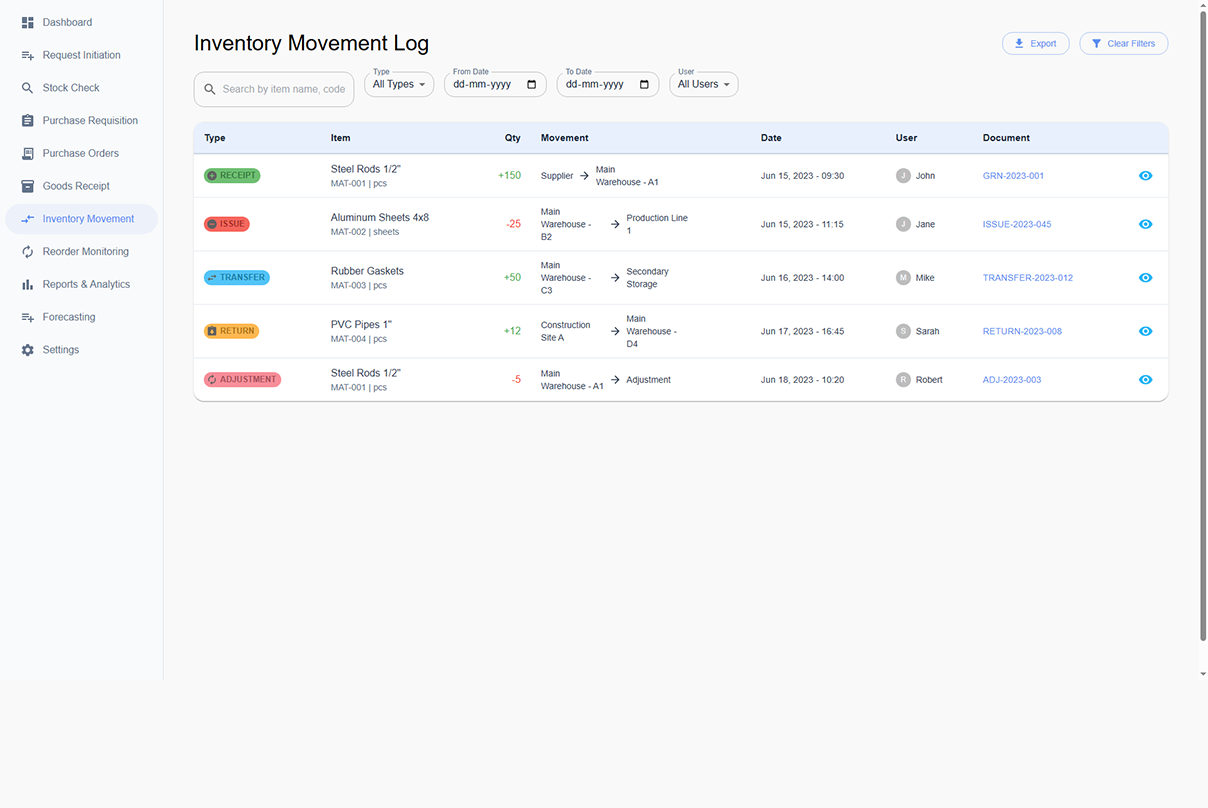Screen dimensions: 1208x808
Task: Click the Date column header
Action: [771, 138]
